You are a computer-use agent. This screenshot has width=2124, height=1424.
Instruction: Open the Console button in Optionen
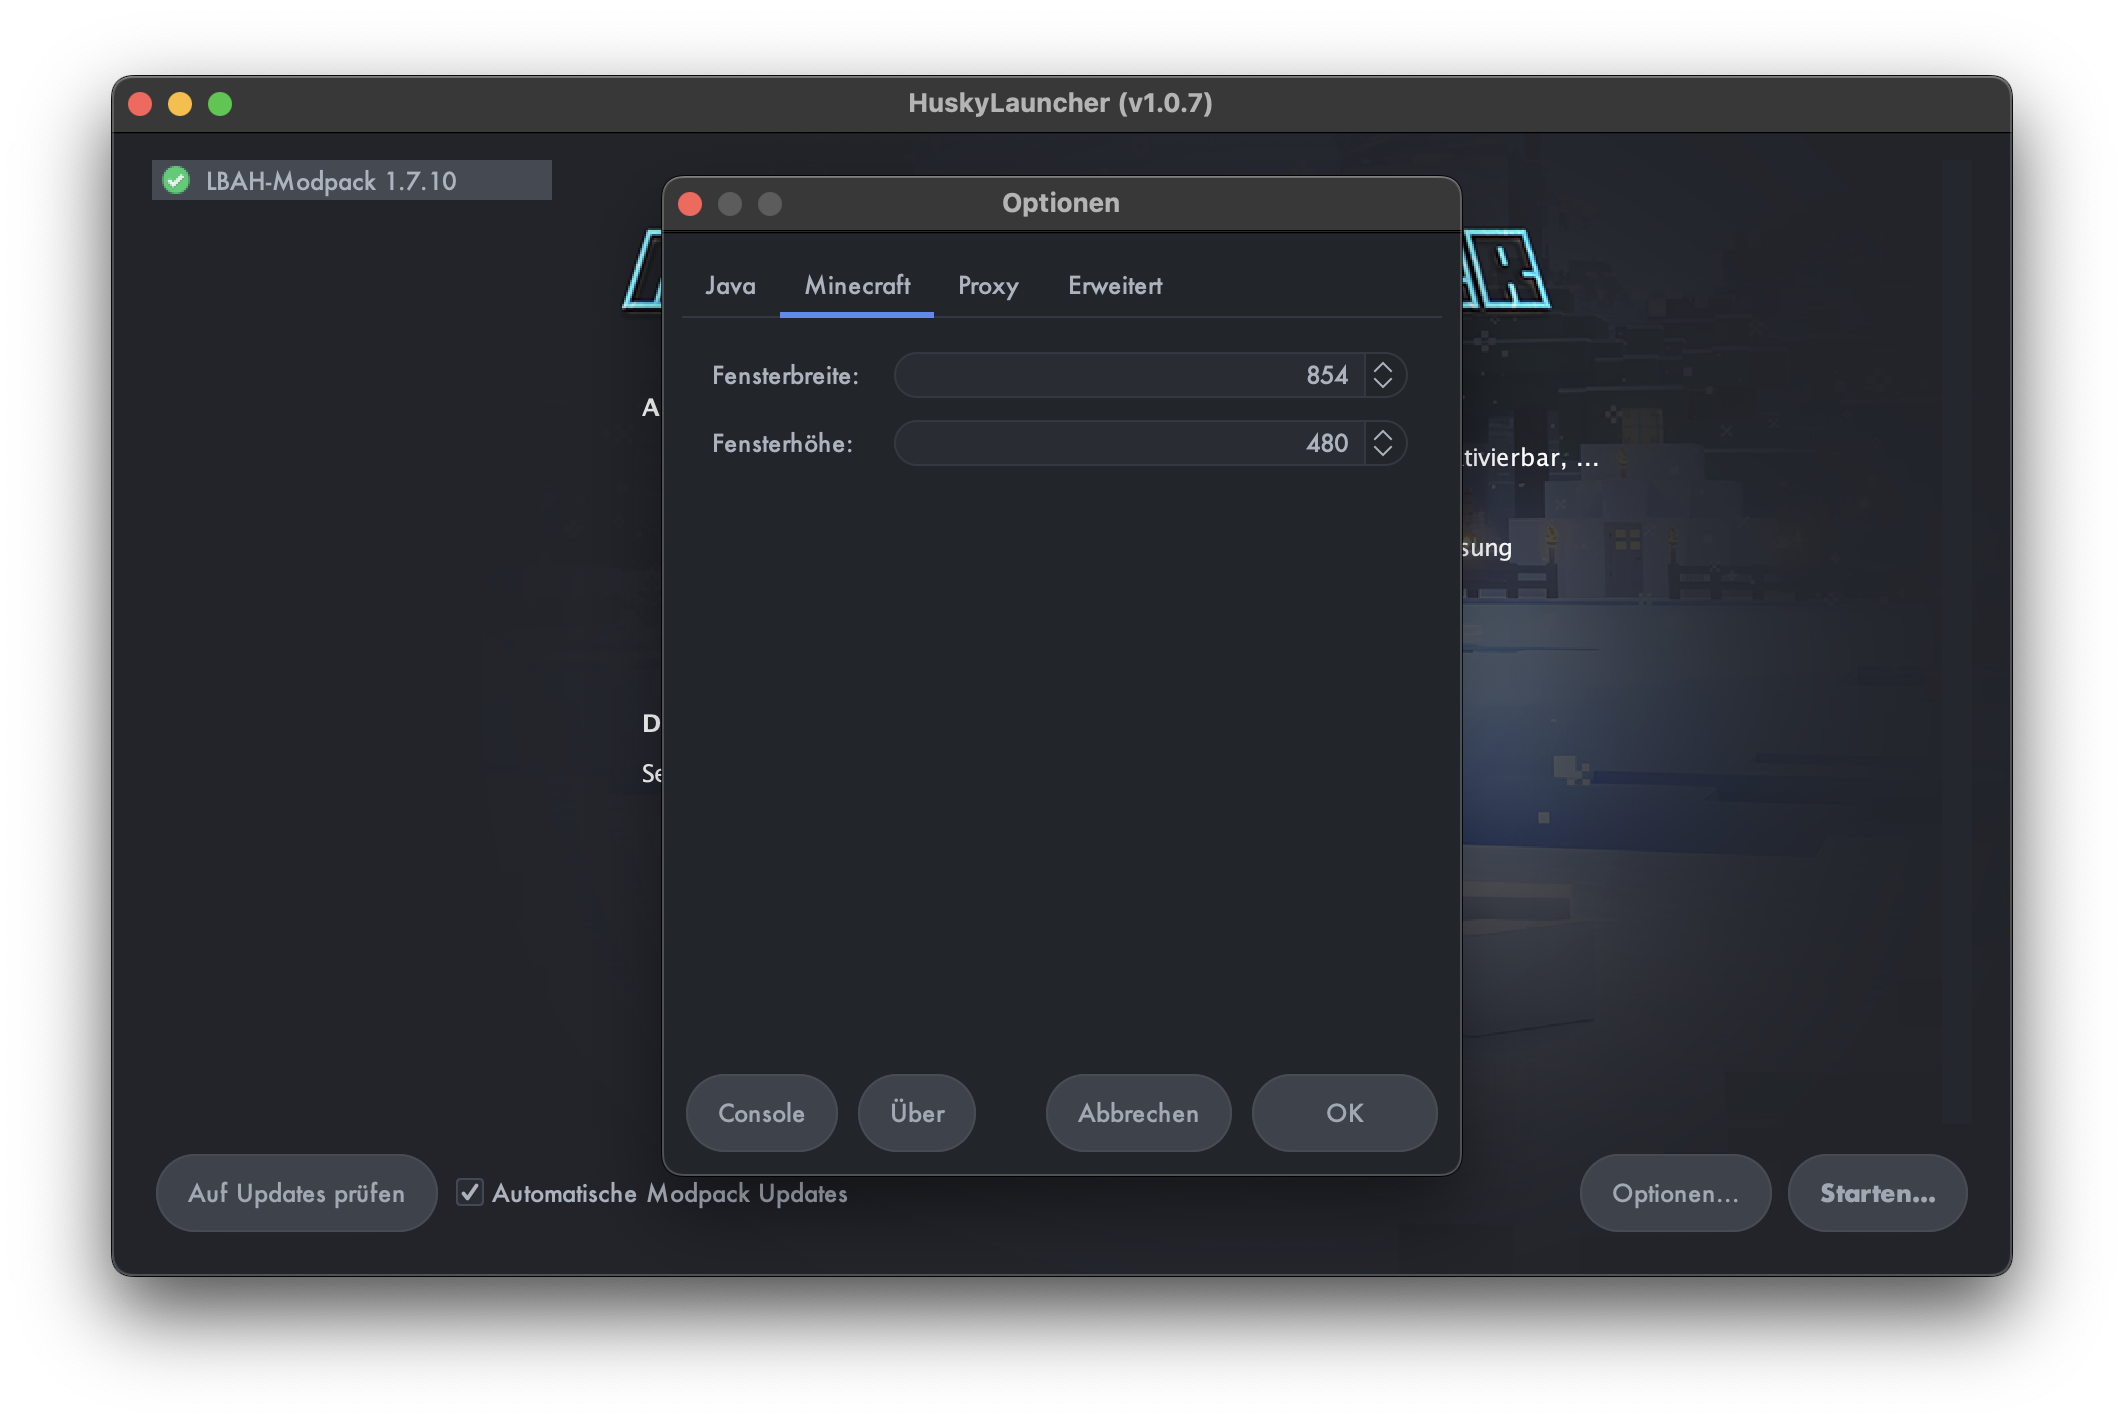click(761, 1113)
